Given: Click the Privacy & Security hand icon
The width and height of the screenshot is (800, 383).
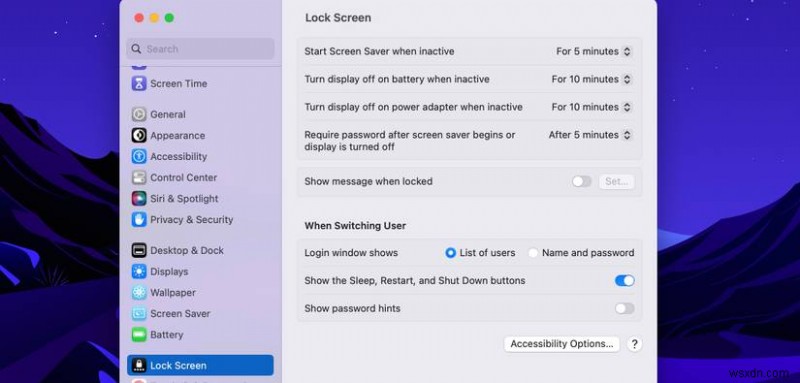Looking at the screenshot, I should point(139,219).
